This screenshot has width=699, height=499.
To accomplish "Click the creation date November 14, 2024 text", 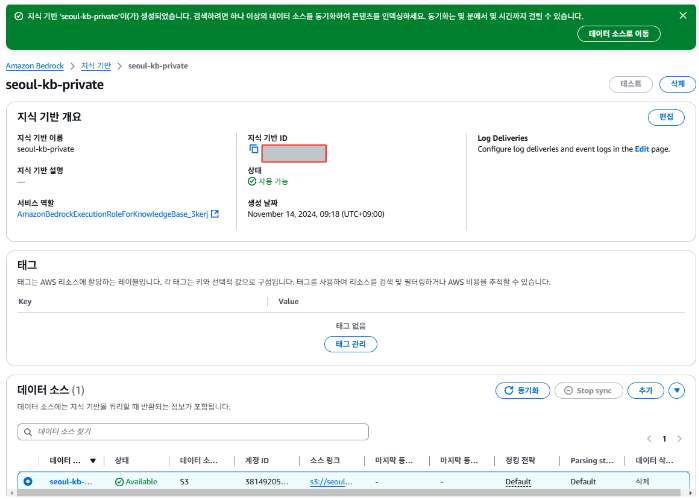I will tap(316, 214).
